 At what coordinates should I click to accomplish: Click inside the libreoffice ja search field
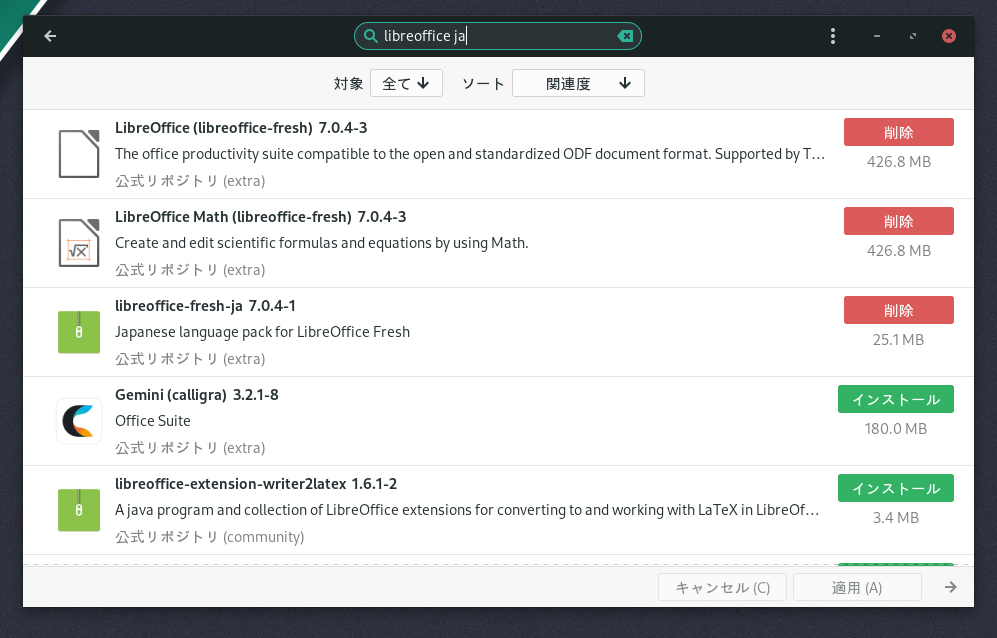click(x=497, y=36)
